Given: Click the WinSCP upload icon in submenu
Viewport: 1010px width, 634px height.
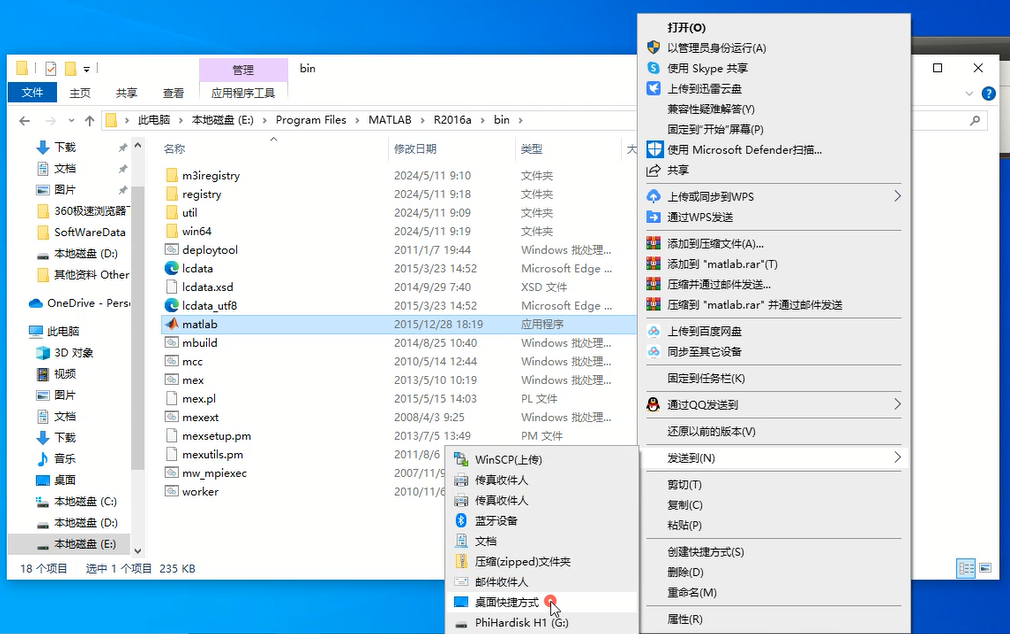Looking at the screenshot, I should 461,459.
